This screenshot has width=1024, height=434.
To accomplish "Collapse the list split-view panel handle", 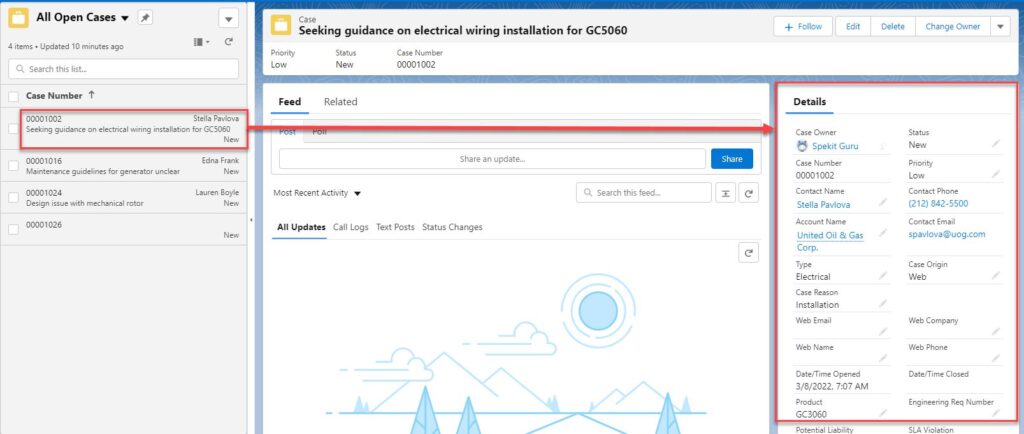I will coord(251,220).
